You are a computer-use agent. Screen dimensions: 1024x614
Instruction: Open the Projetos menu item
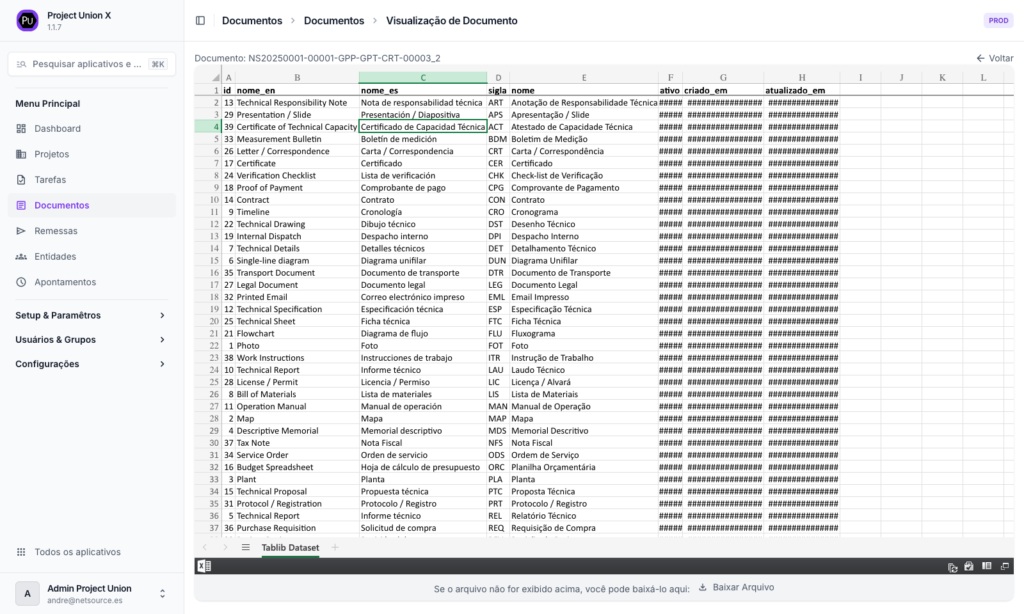(91, 154)
